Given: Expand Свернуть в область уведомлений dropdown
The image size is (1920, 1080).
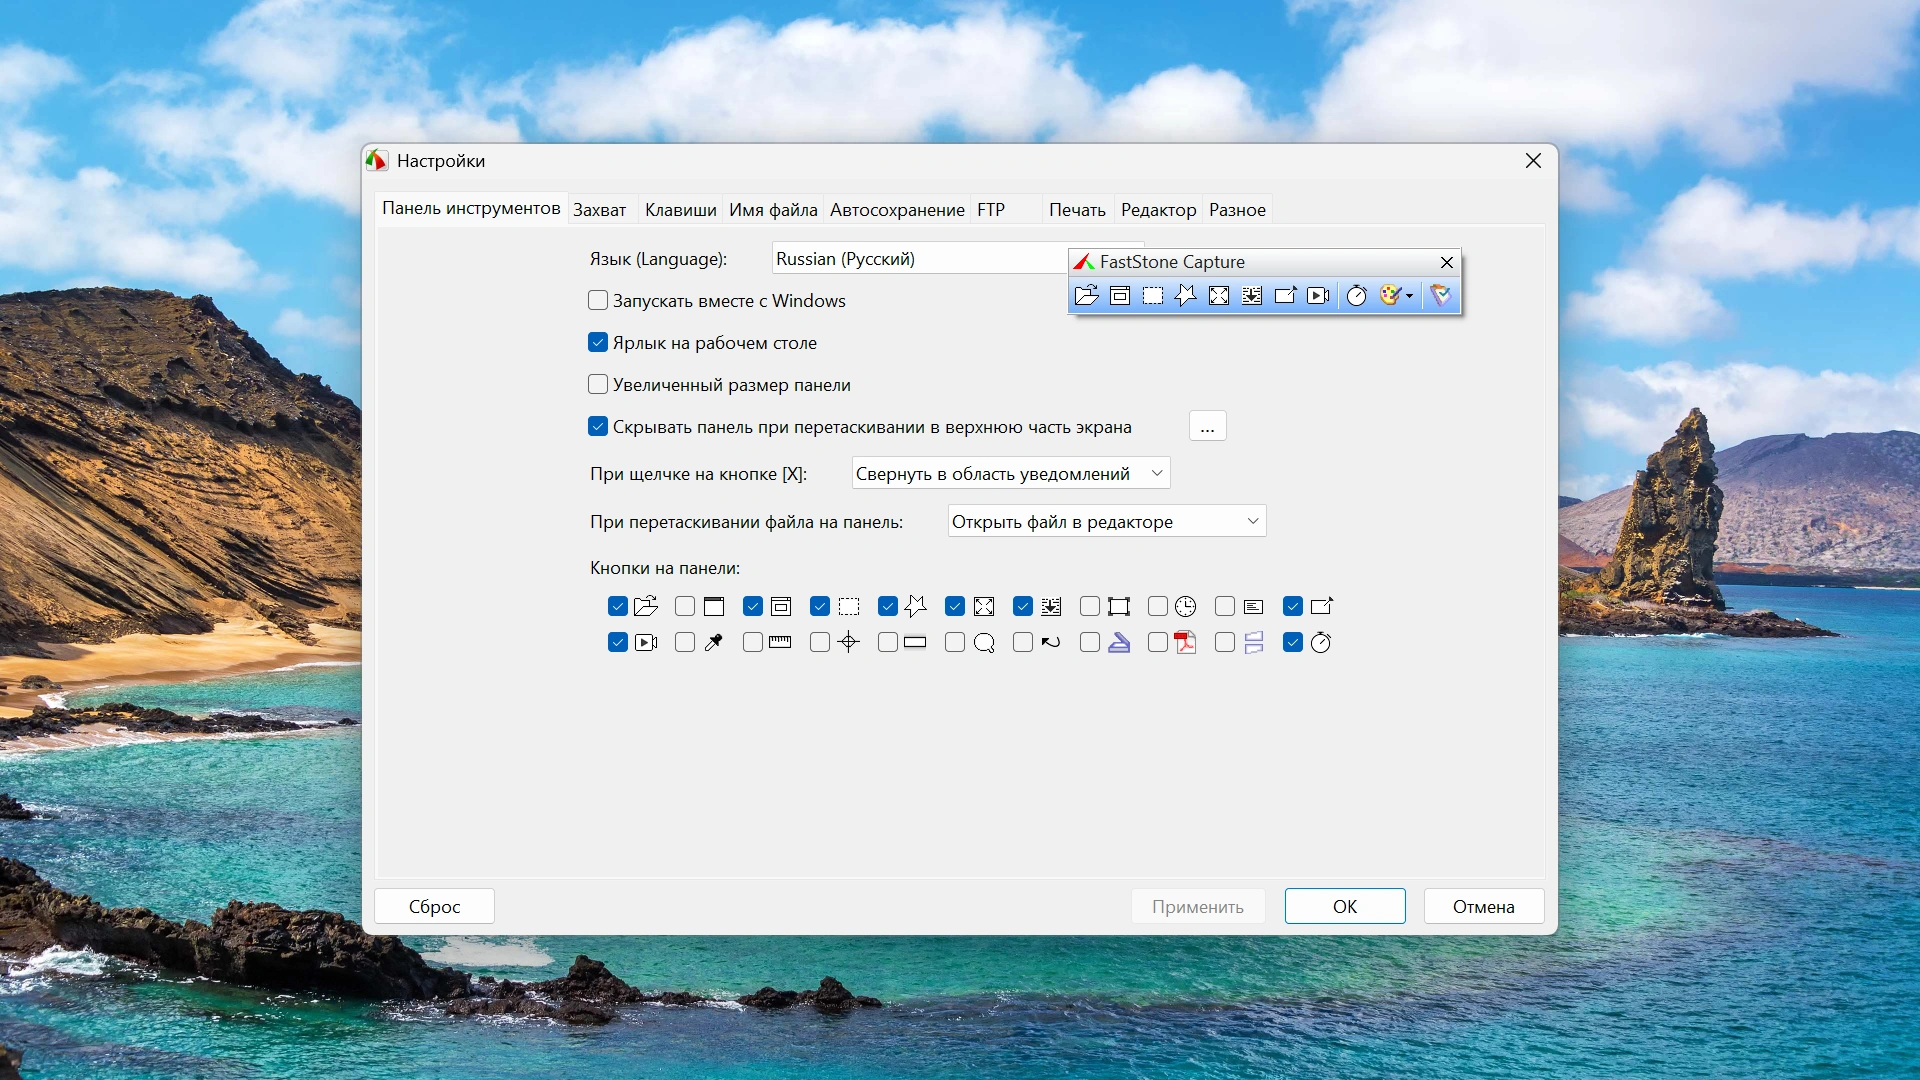Looking at the screenshot, I should pos(1157,473).
